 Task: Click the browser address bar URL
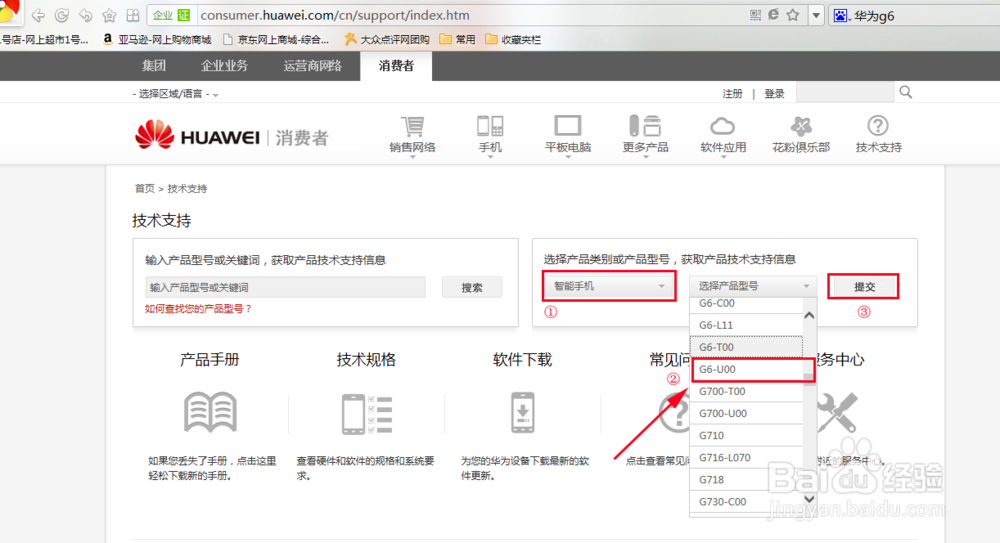(x=335, y=15)
